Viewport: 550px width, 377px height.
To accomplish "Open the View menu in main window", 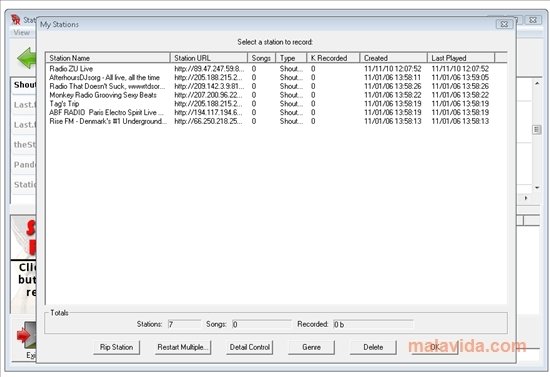I will (21, 33).
